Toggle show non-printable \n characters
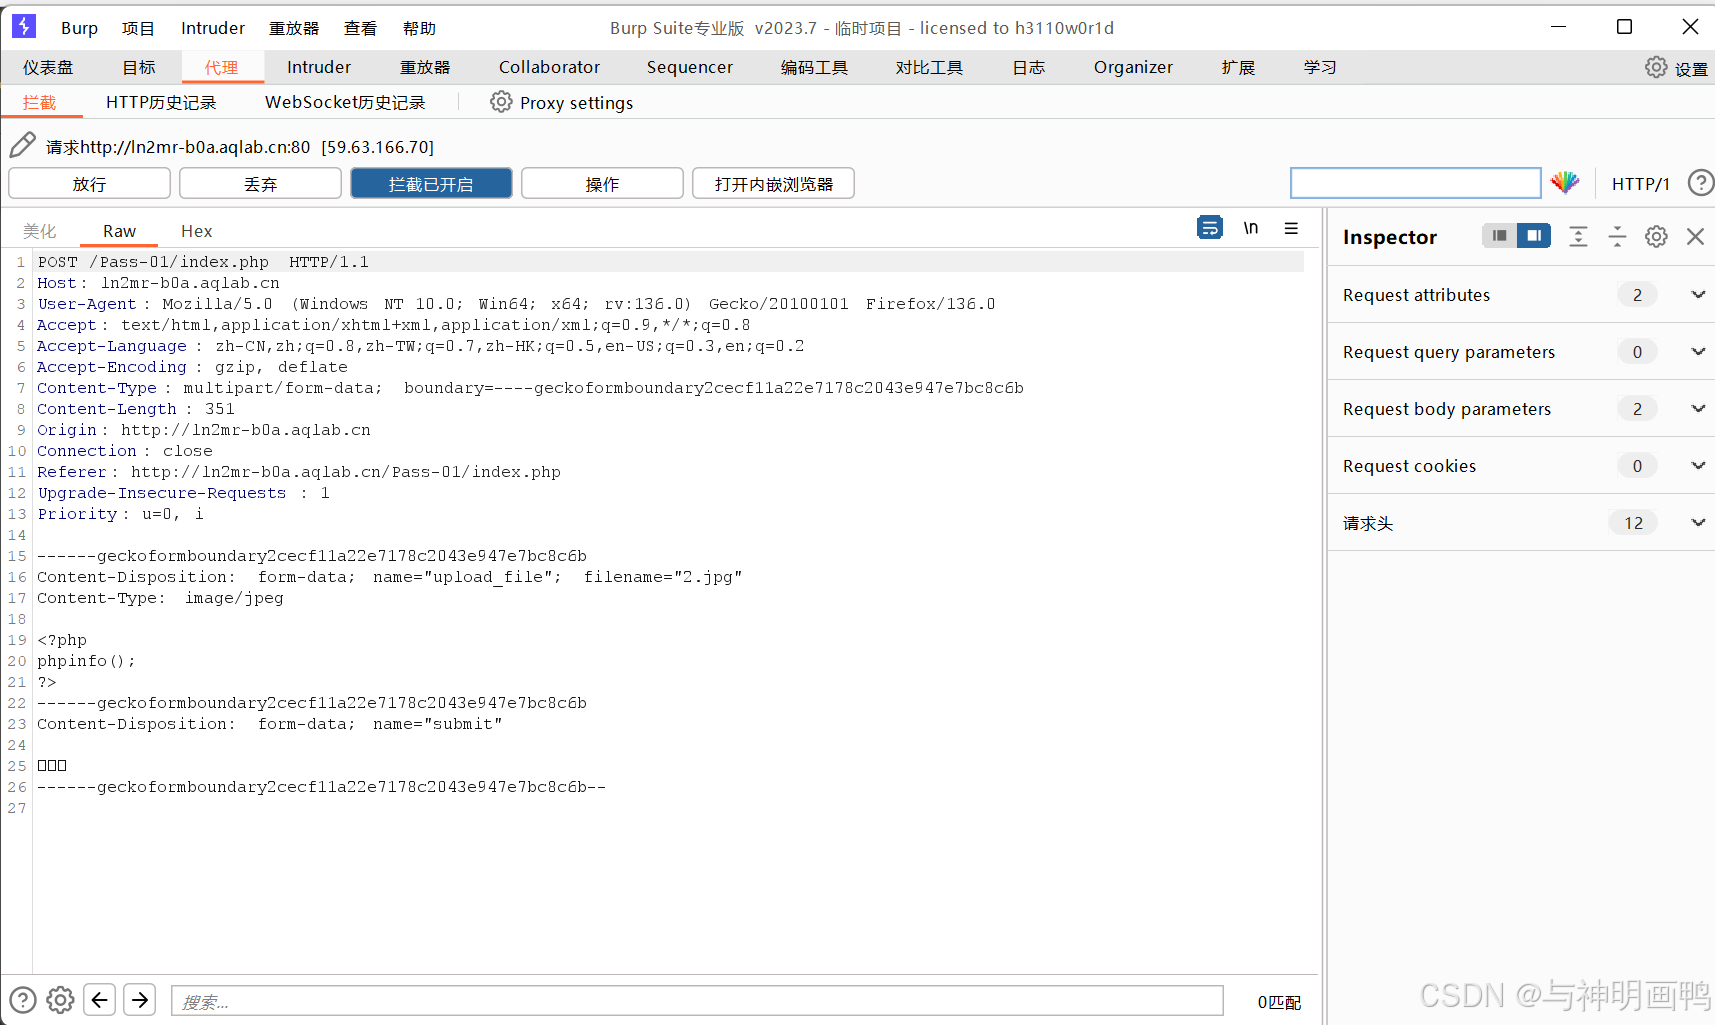The height and width of the screenshot is (1025, 1715). (1251, 228)
